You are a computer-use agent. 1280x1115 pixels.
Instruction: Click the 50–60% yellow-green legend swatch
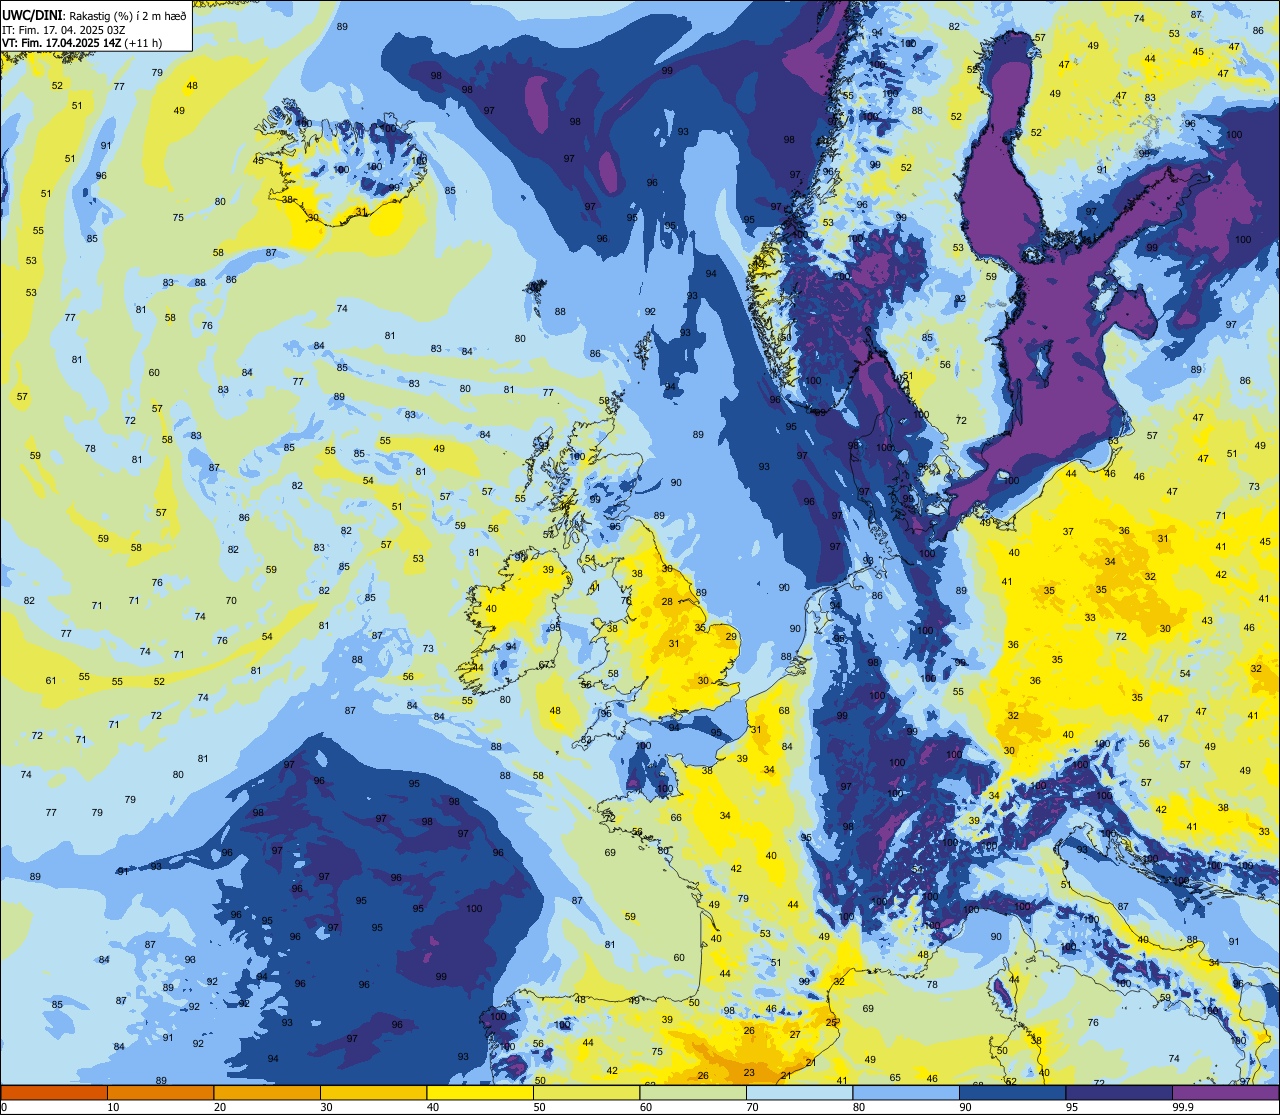click(x=586, y=1093)
